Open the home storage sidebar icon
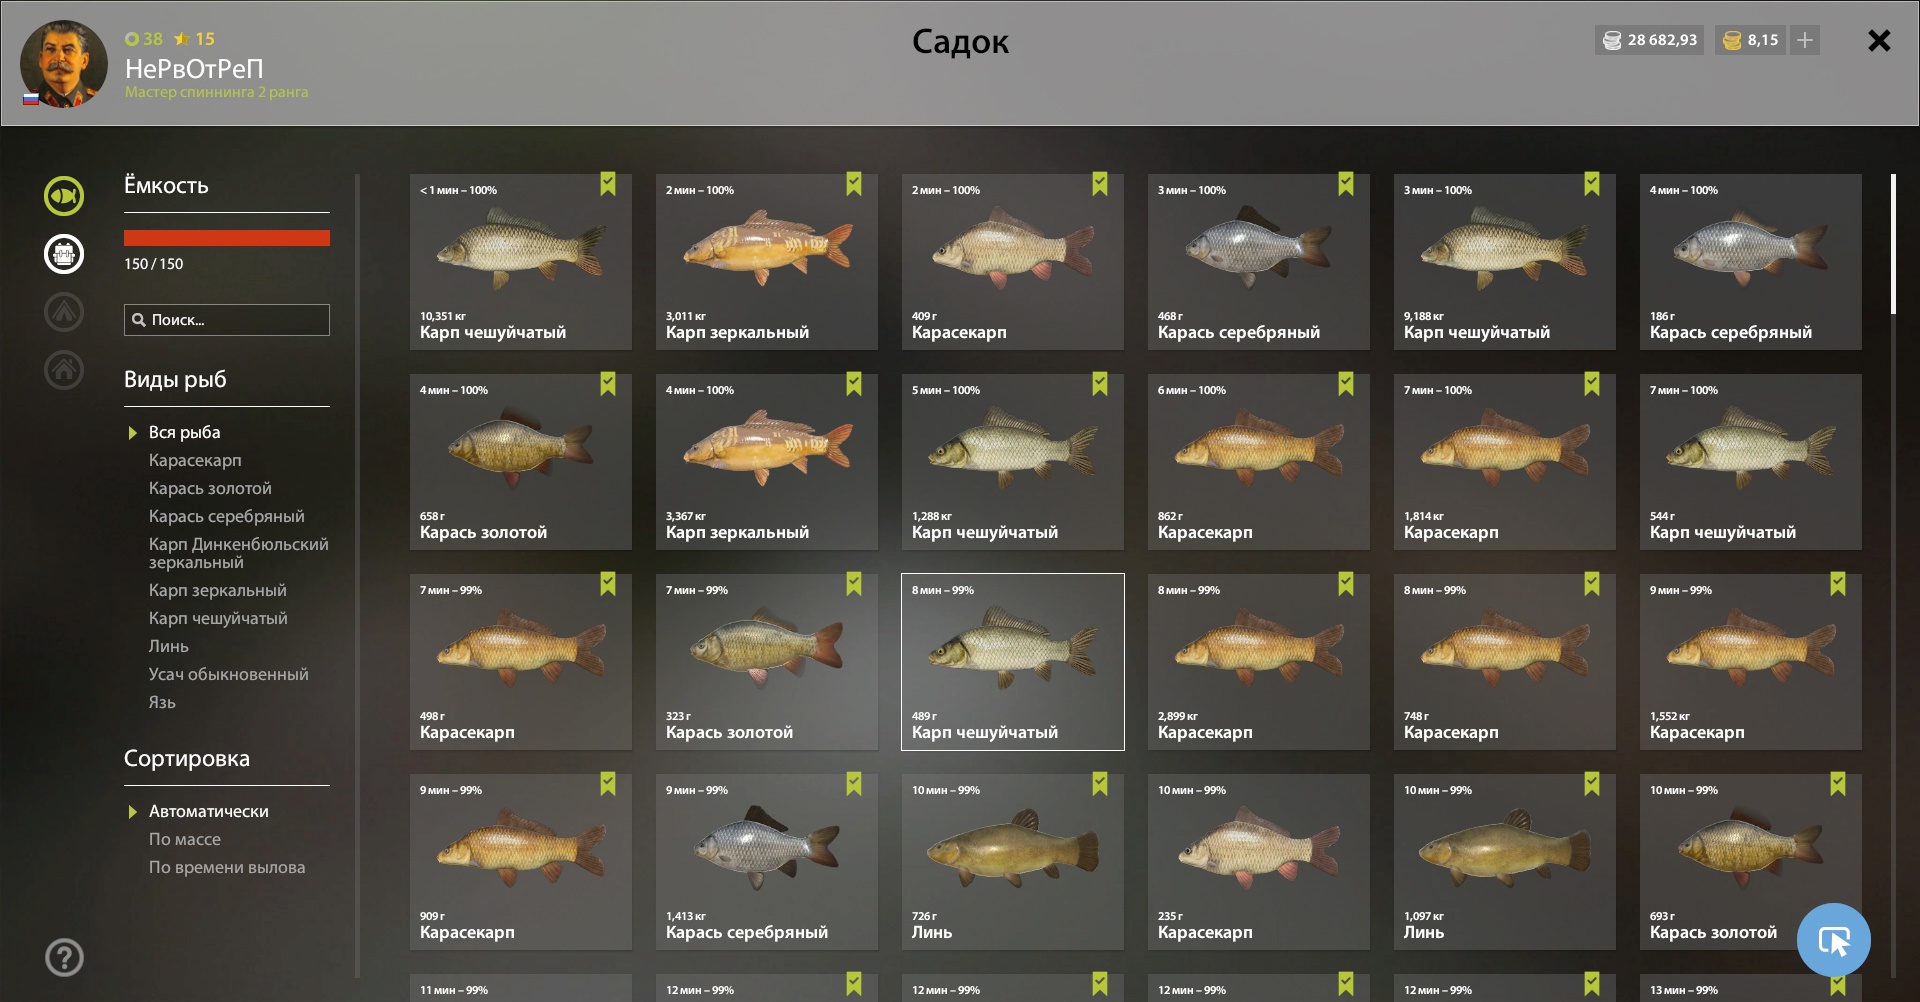The width and height of the screenshot is (1920, 1002). (64, 370)
